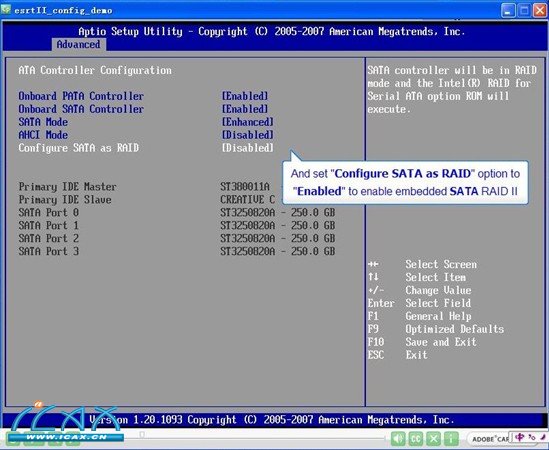
Task: Click the playback progress slider handle
Action: coord(142,435)
